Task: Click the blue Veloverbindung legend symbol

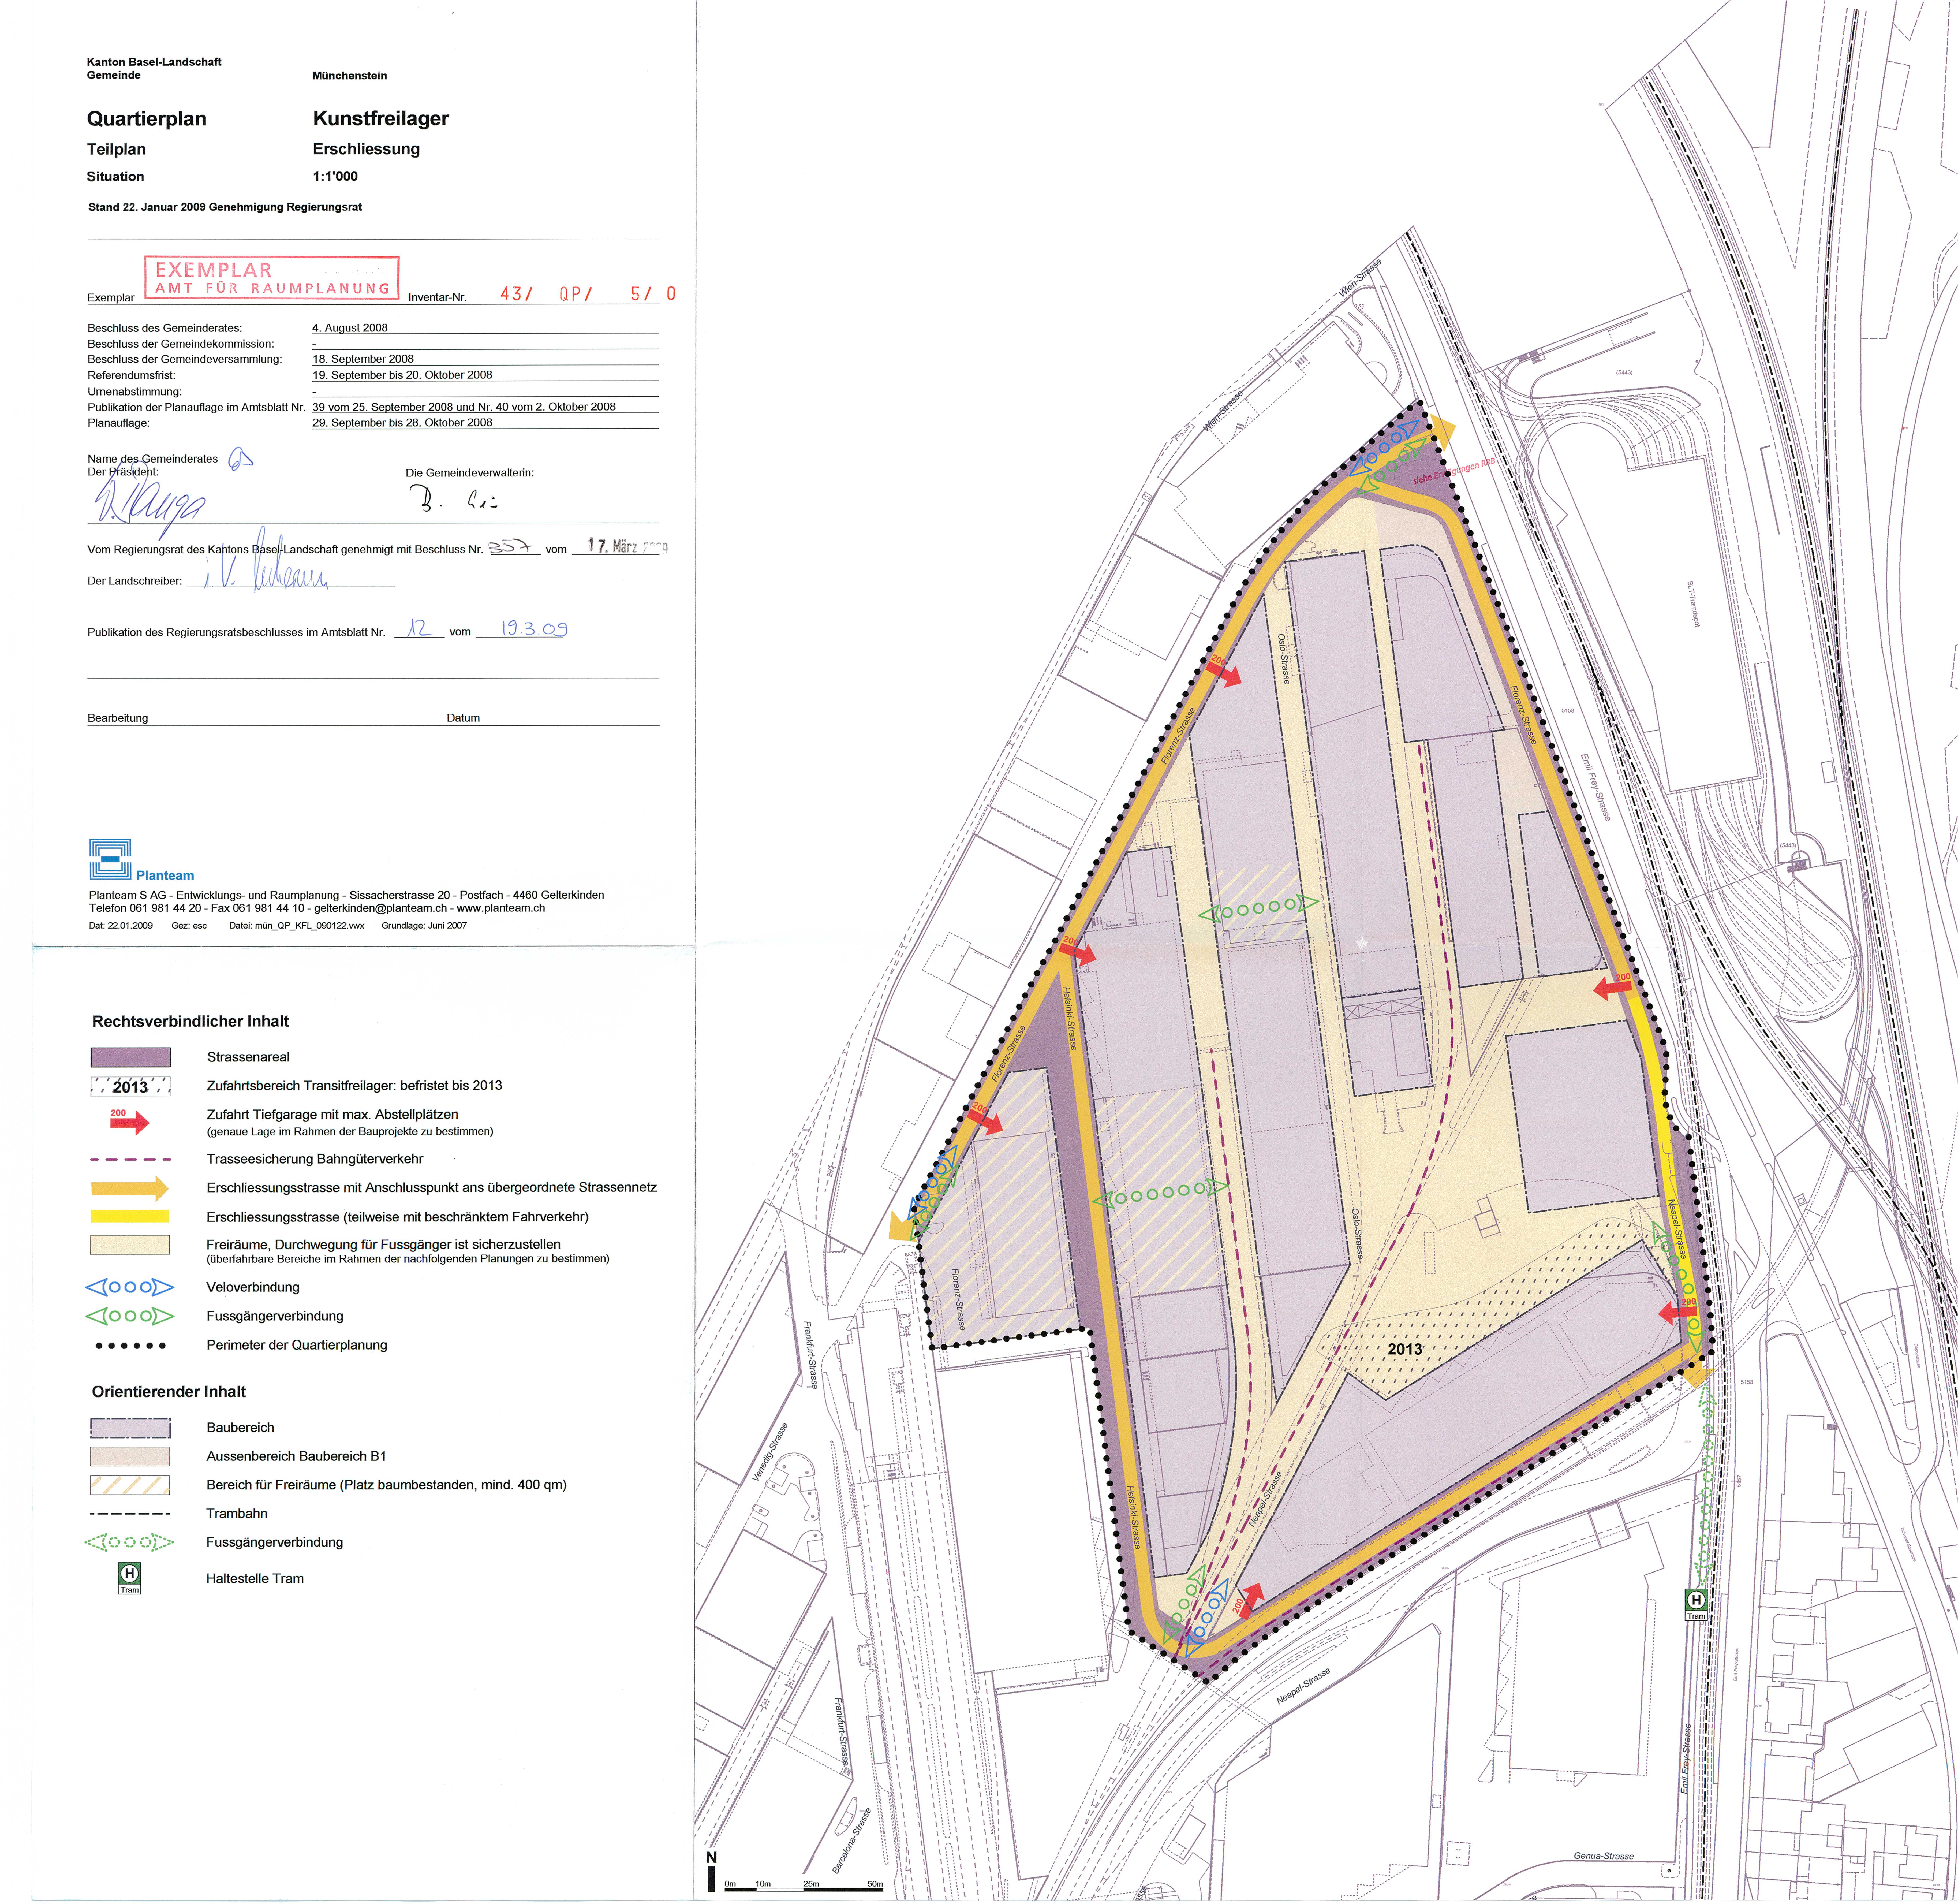Action: [x=130, y=1287]
